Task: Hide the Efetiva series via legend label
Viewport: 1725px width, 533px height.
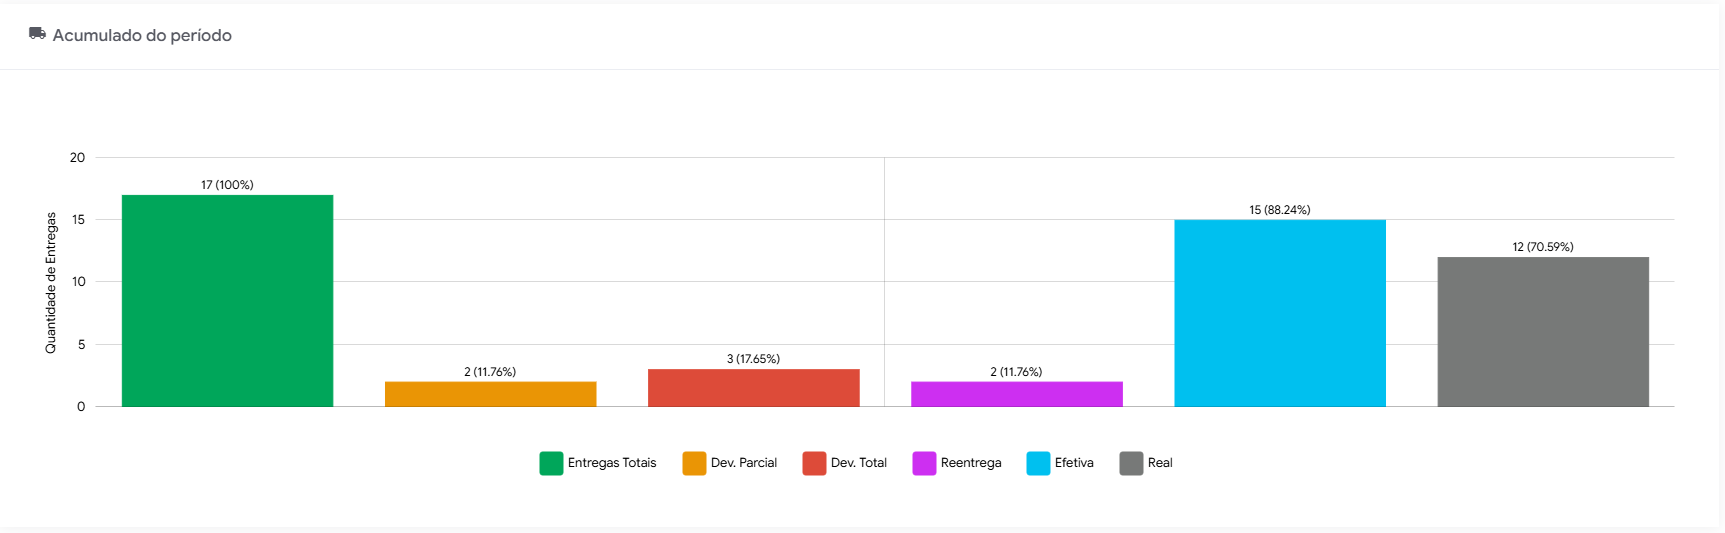Action: (x=1074, y=463)
